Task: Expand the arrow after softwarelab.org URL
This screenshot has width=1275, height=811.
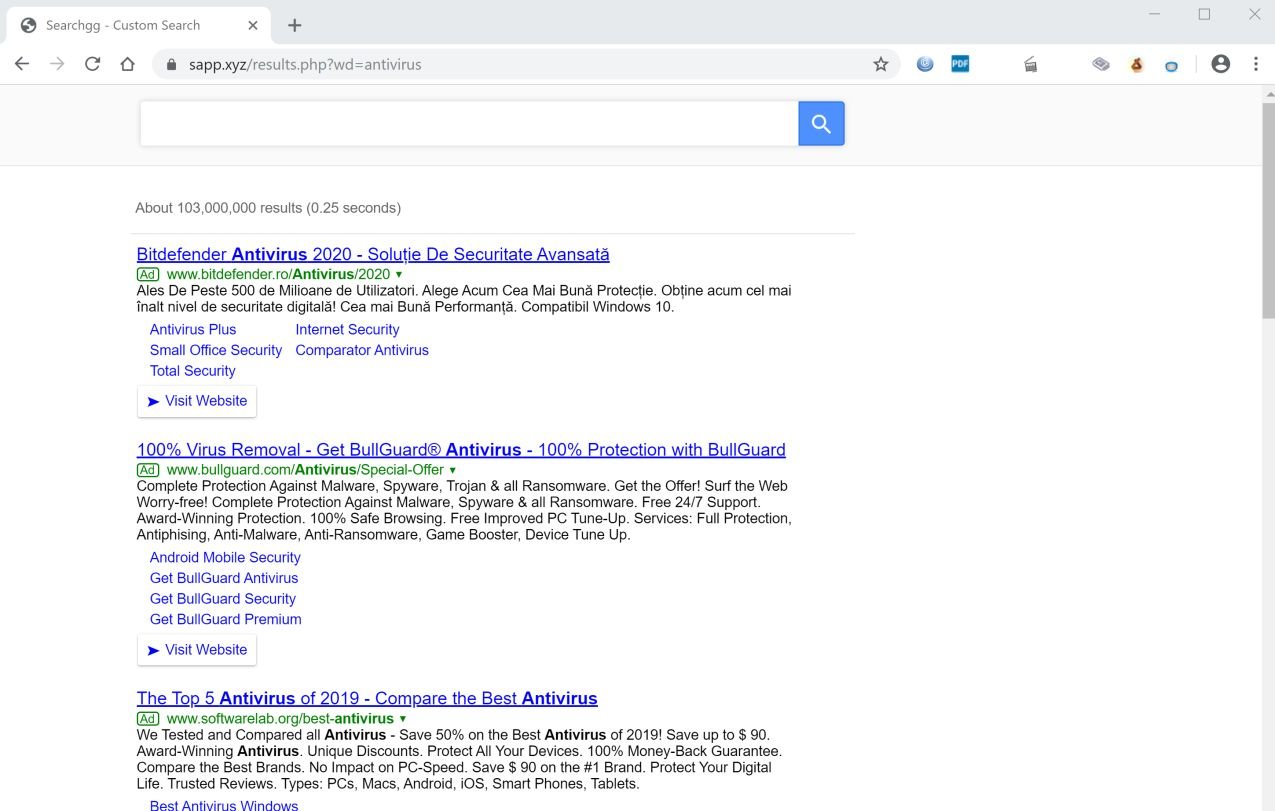Action: pos(403,719)
